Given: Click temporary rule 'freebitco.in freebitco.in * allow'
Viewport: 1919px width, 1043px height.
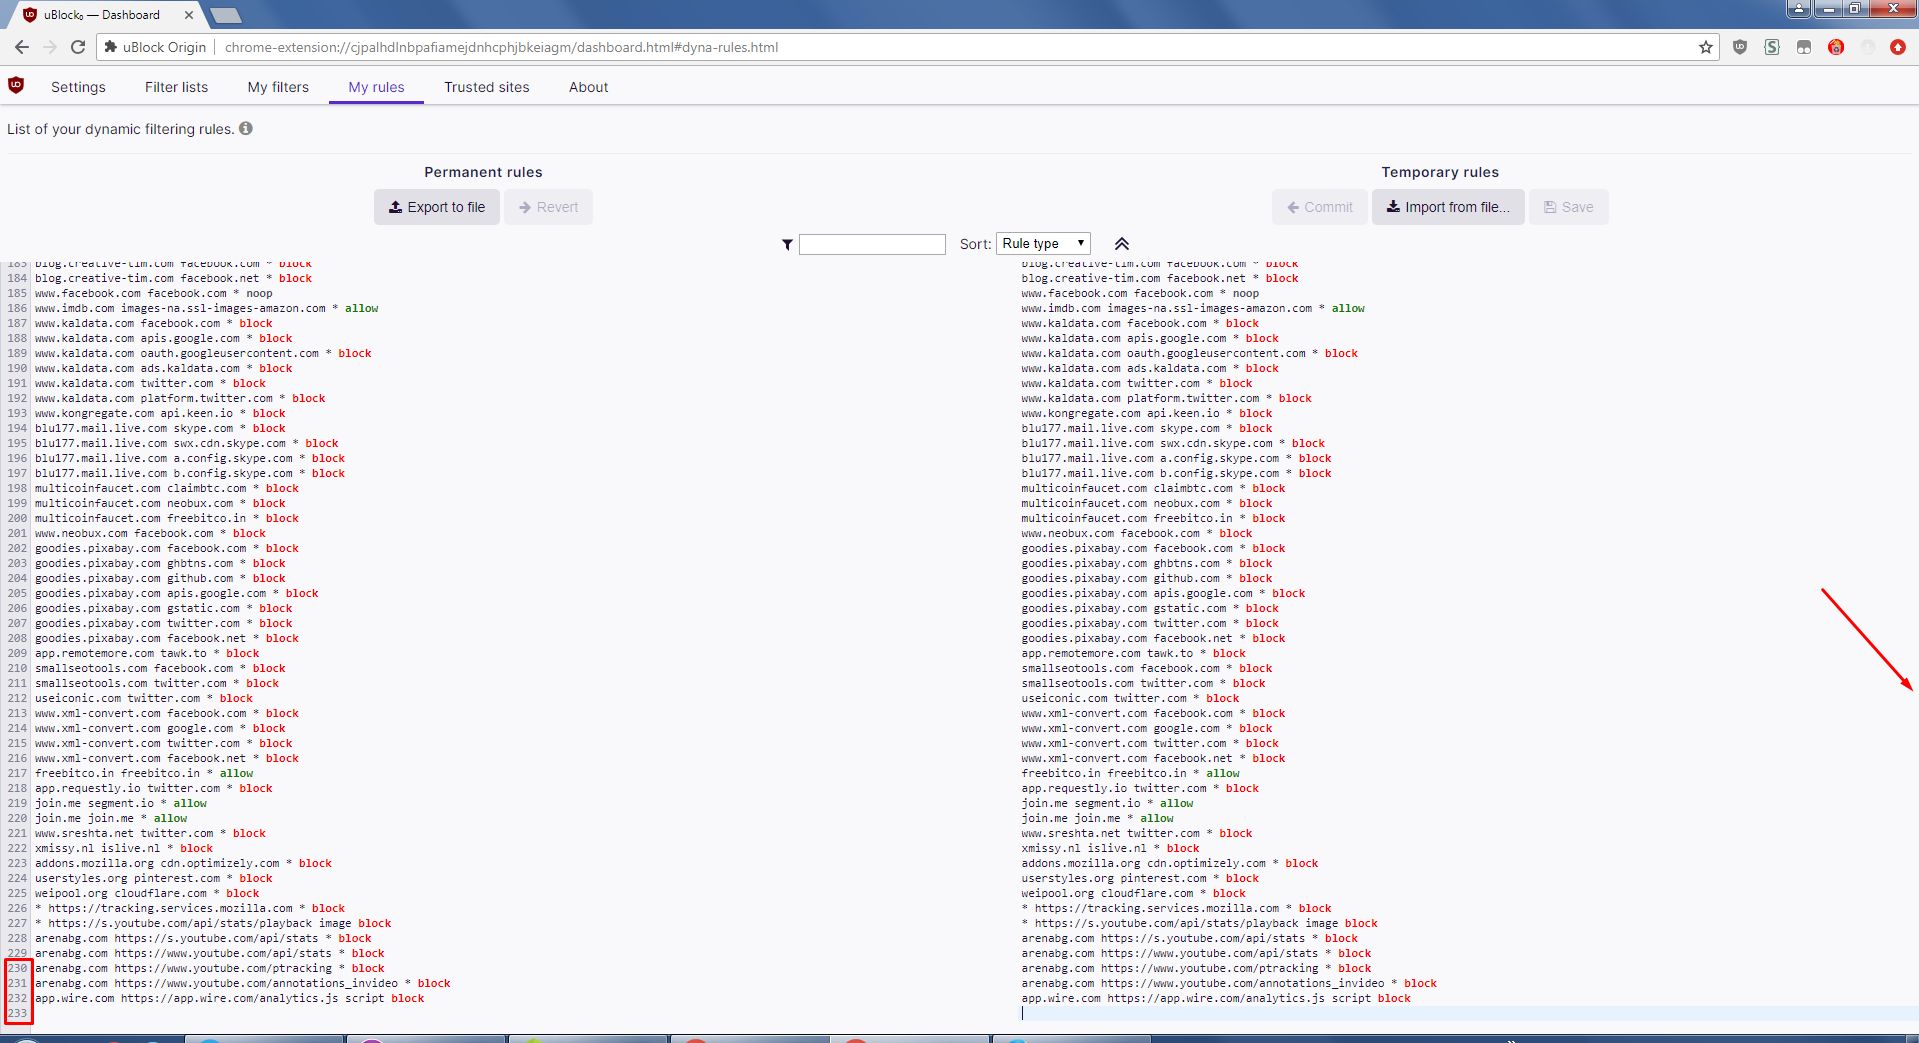Looking at the screenshot, I should tap(1130, 773).
